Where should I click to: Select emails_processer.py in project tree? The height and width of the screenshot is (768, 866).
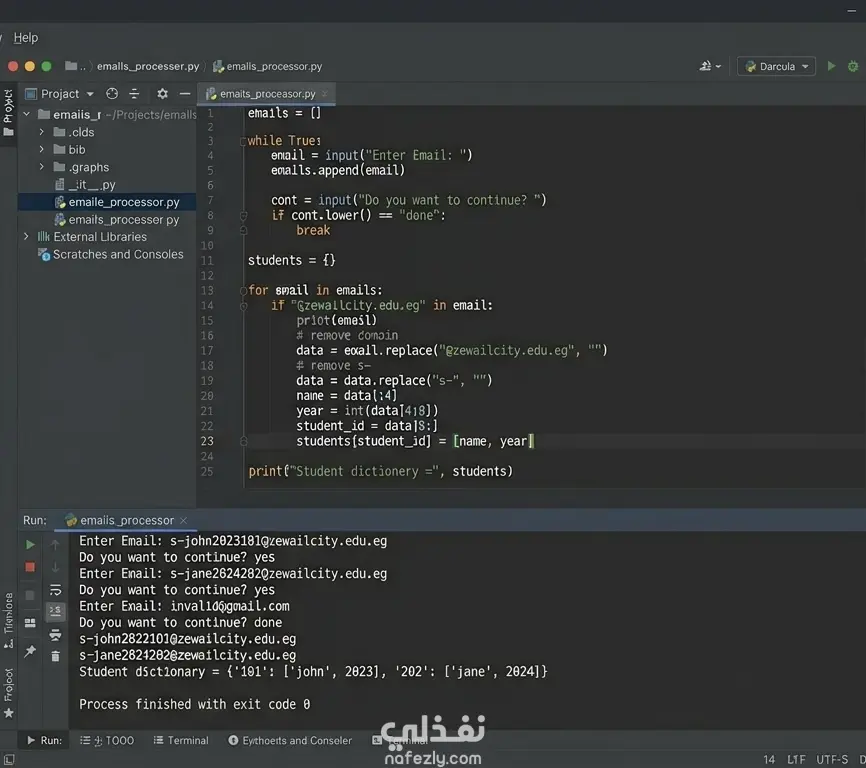point(117,220)
